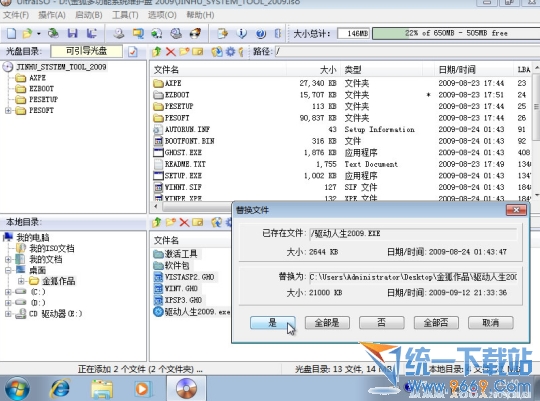Click the up-folder arrow in the disc pane
This screenshot has height=401, width=540.
click(157, 52)
